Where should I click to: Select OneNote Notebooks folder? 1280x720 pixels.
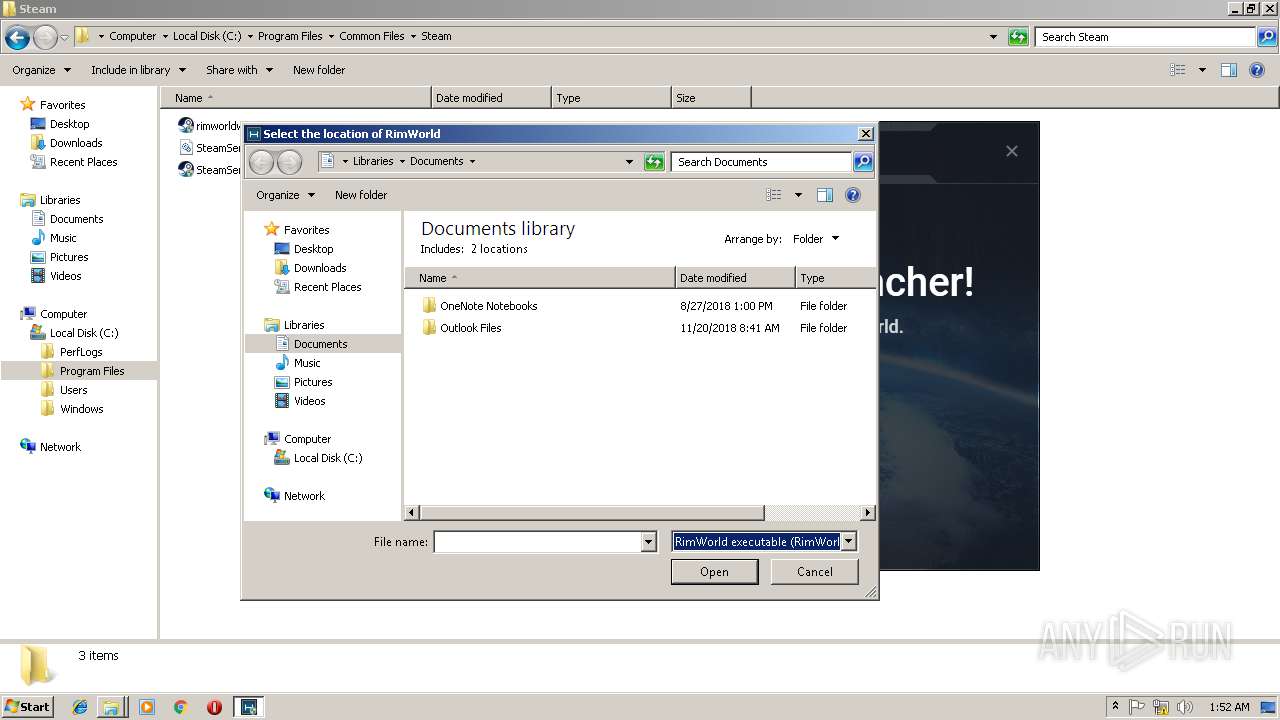tap(489, 306)
